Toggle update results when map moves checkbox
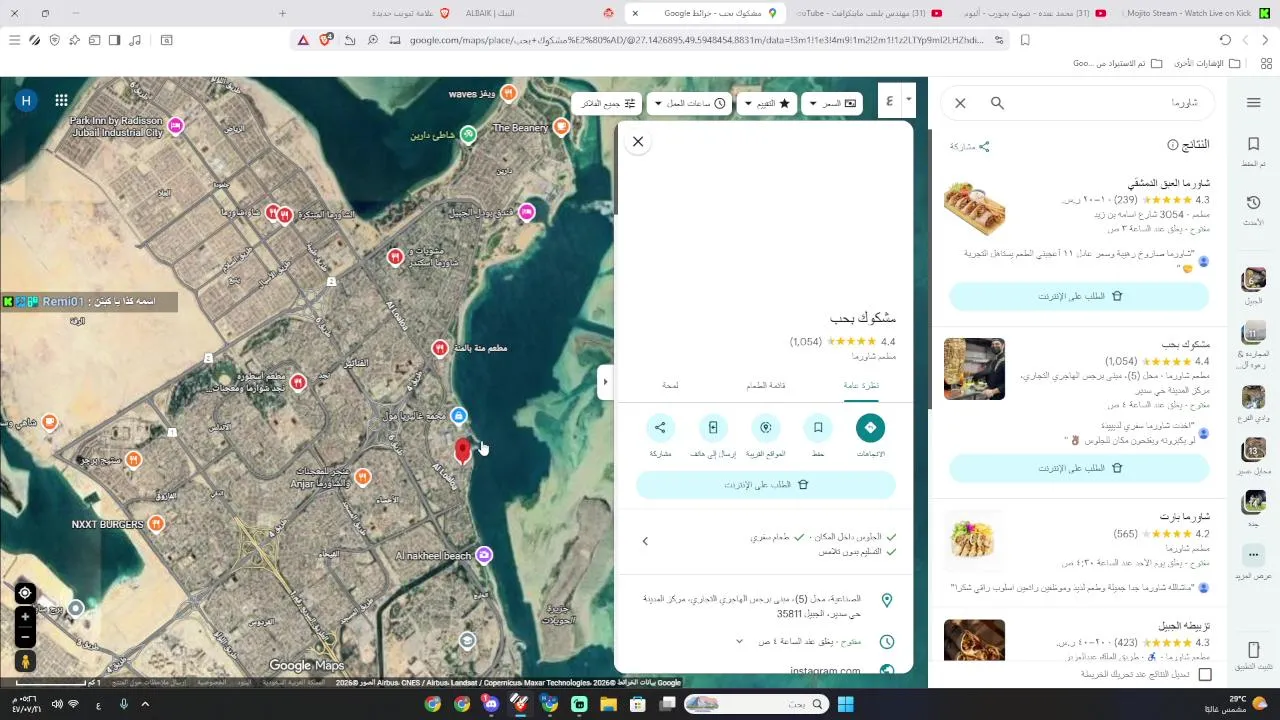The height and width of the screenshot is (720, 1280). pos(1205,674)
